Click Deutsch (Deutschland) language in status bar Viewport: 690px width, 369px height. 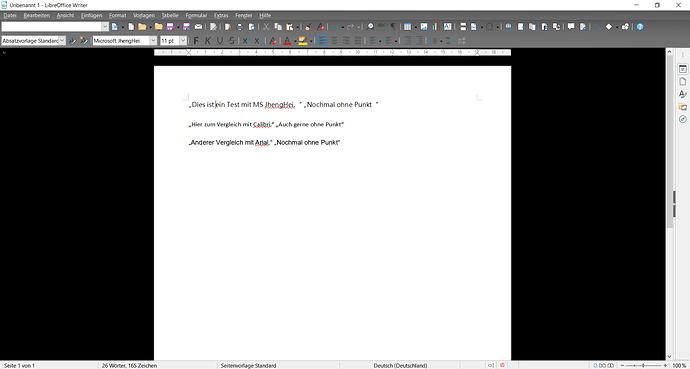tap(400, 365)
